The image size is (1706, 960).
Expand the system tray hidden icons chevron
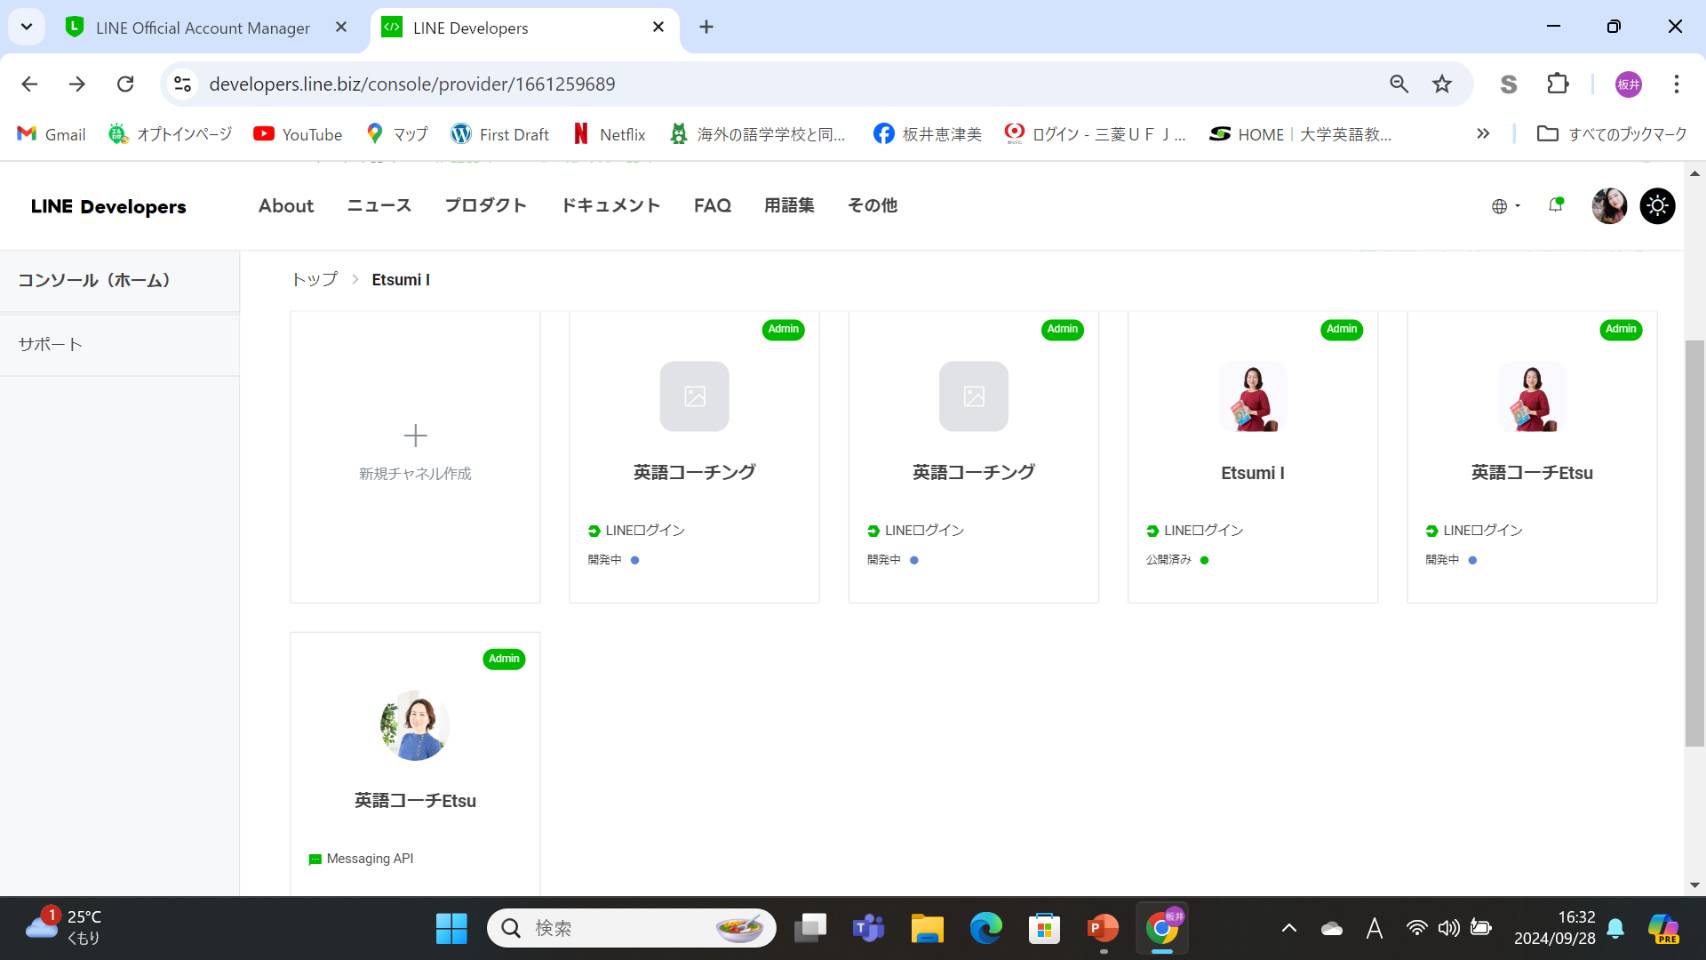1289,928
